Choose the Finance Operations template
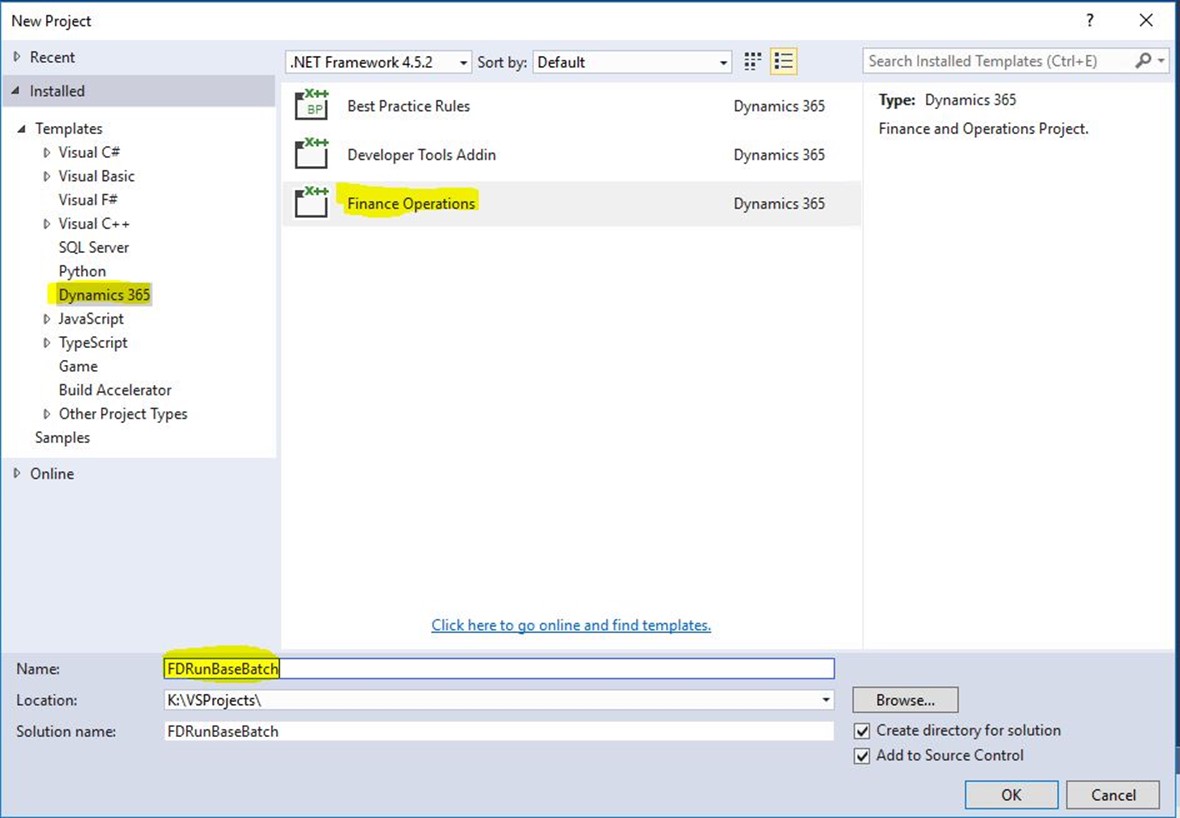Viewport: 1180px width, 818px height. 572,203
